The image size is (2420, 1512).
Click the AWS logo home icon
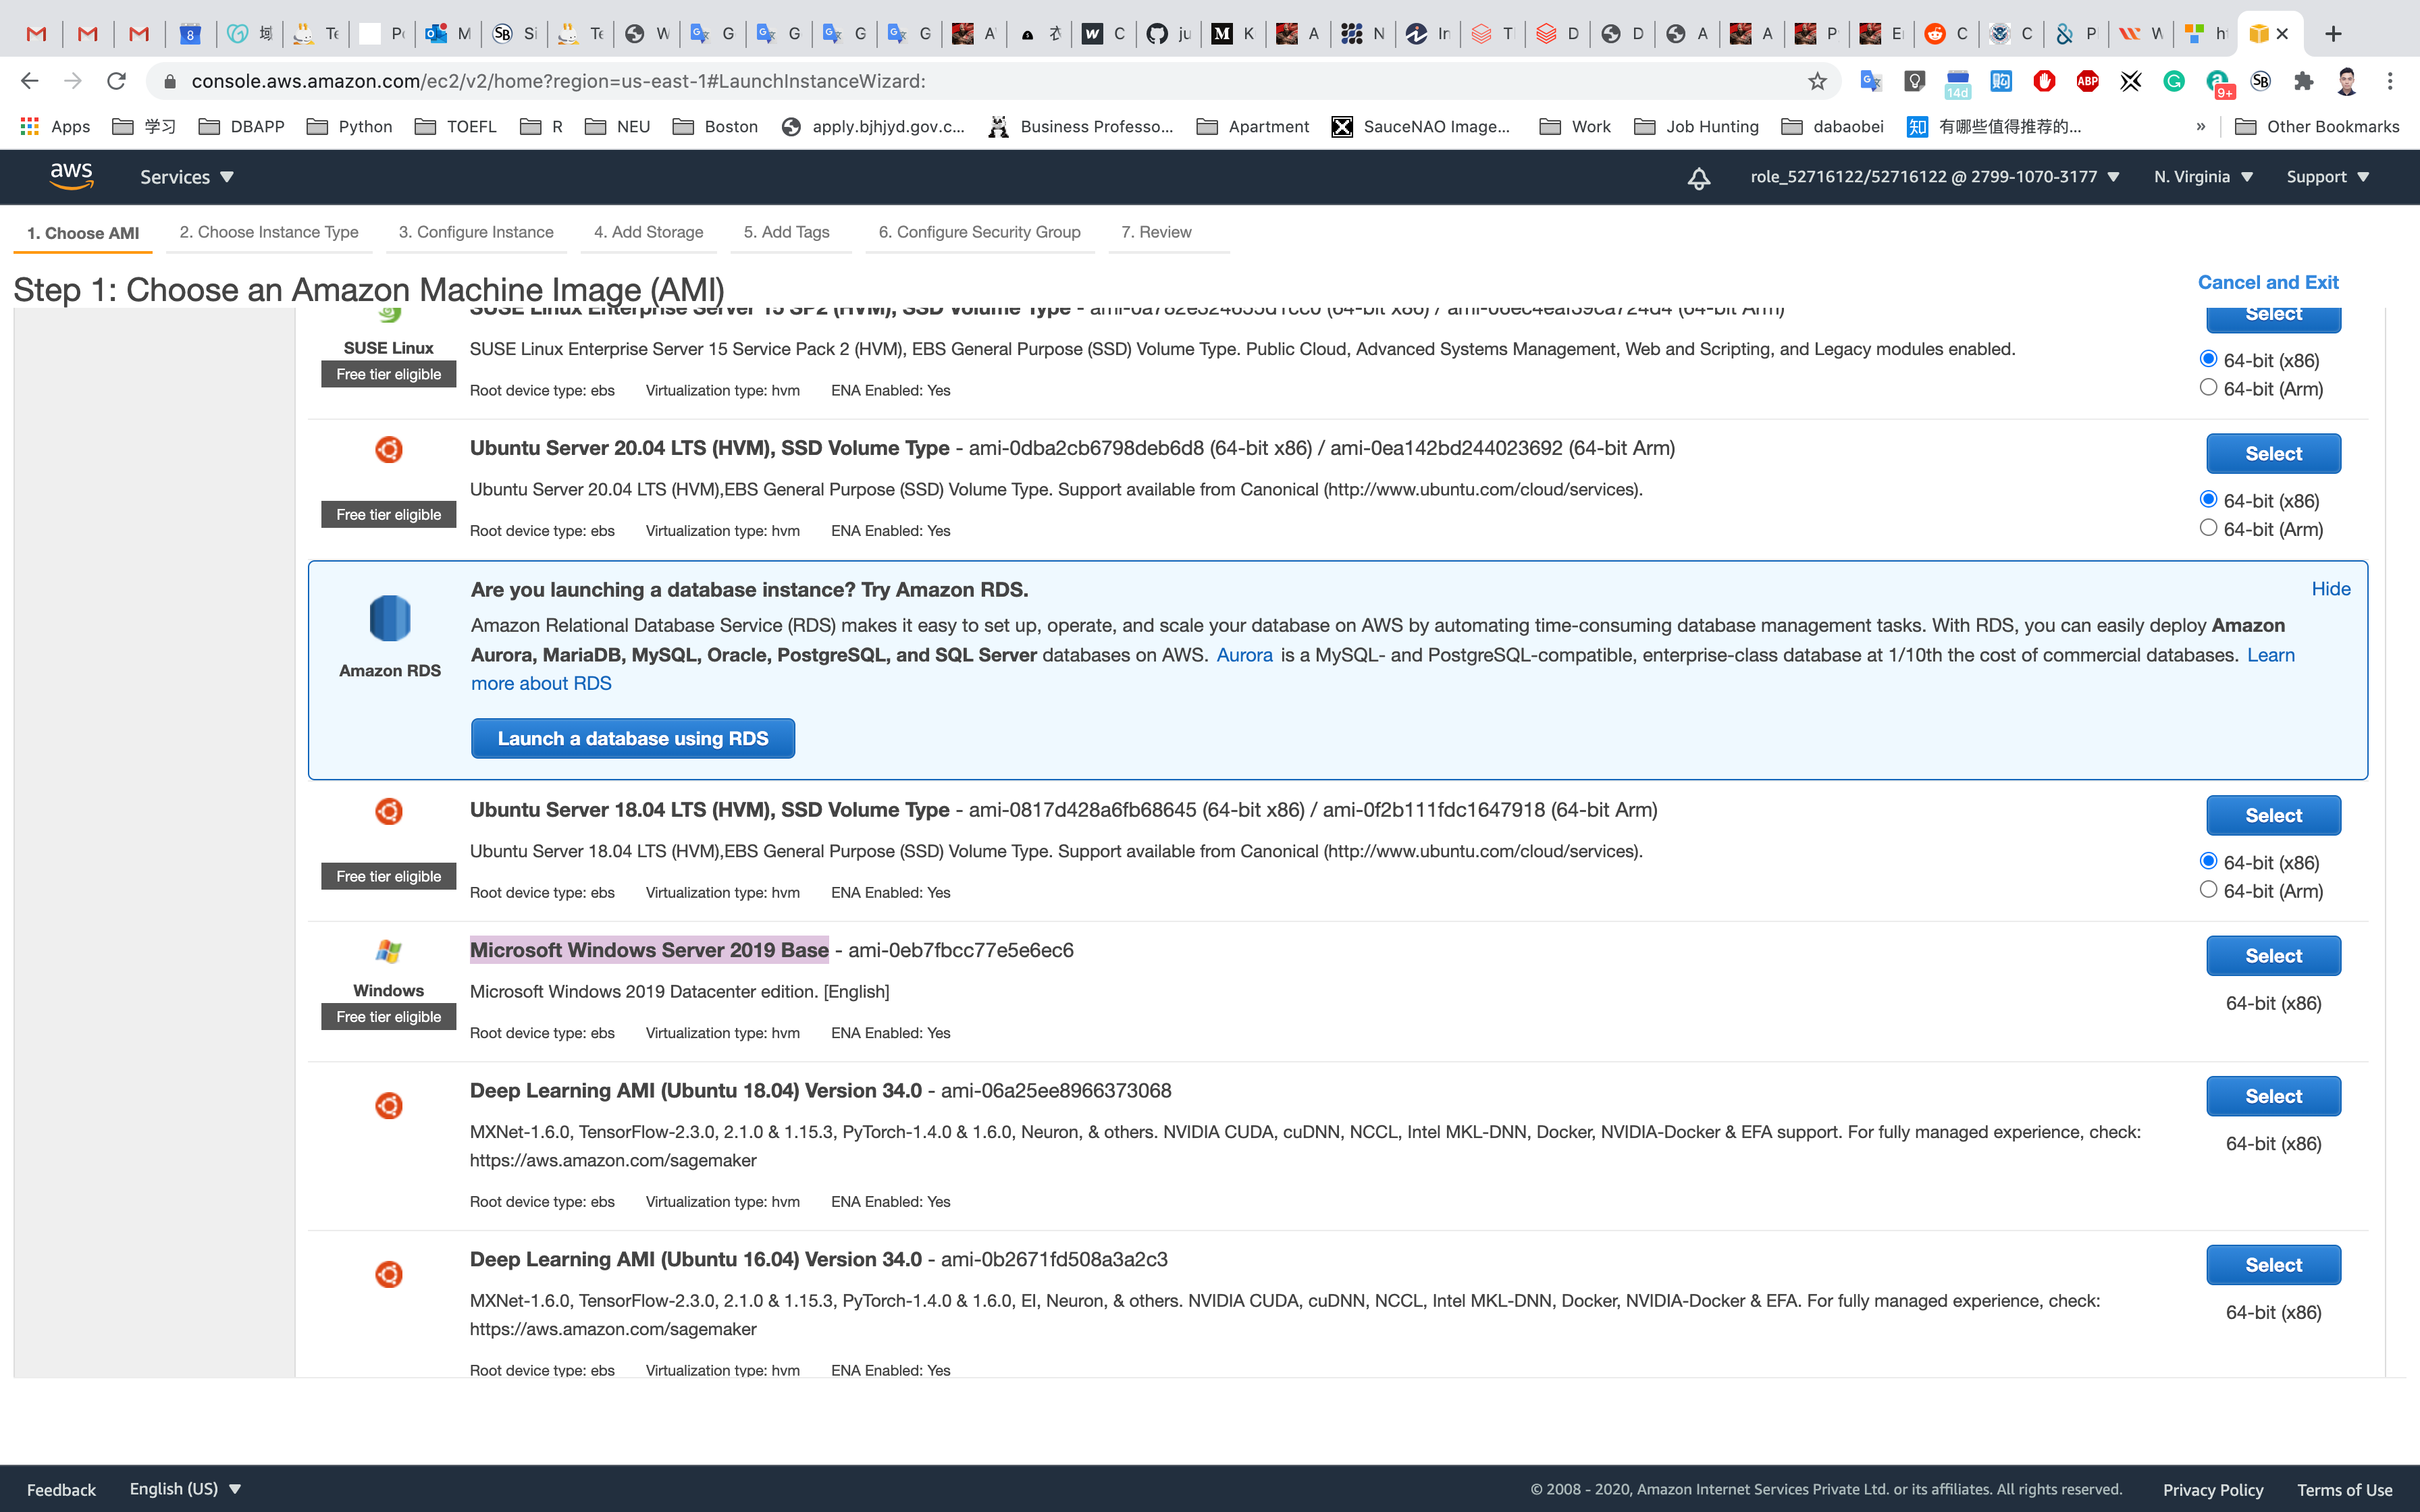pyautogui.click(x=71, y=176)
